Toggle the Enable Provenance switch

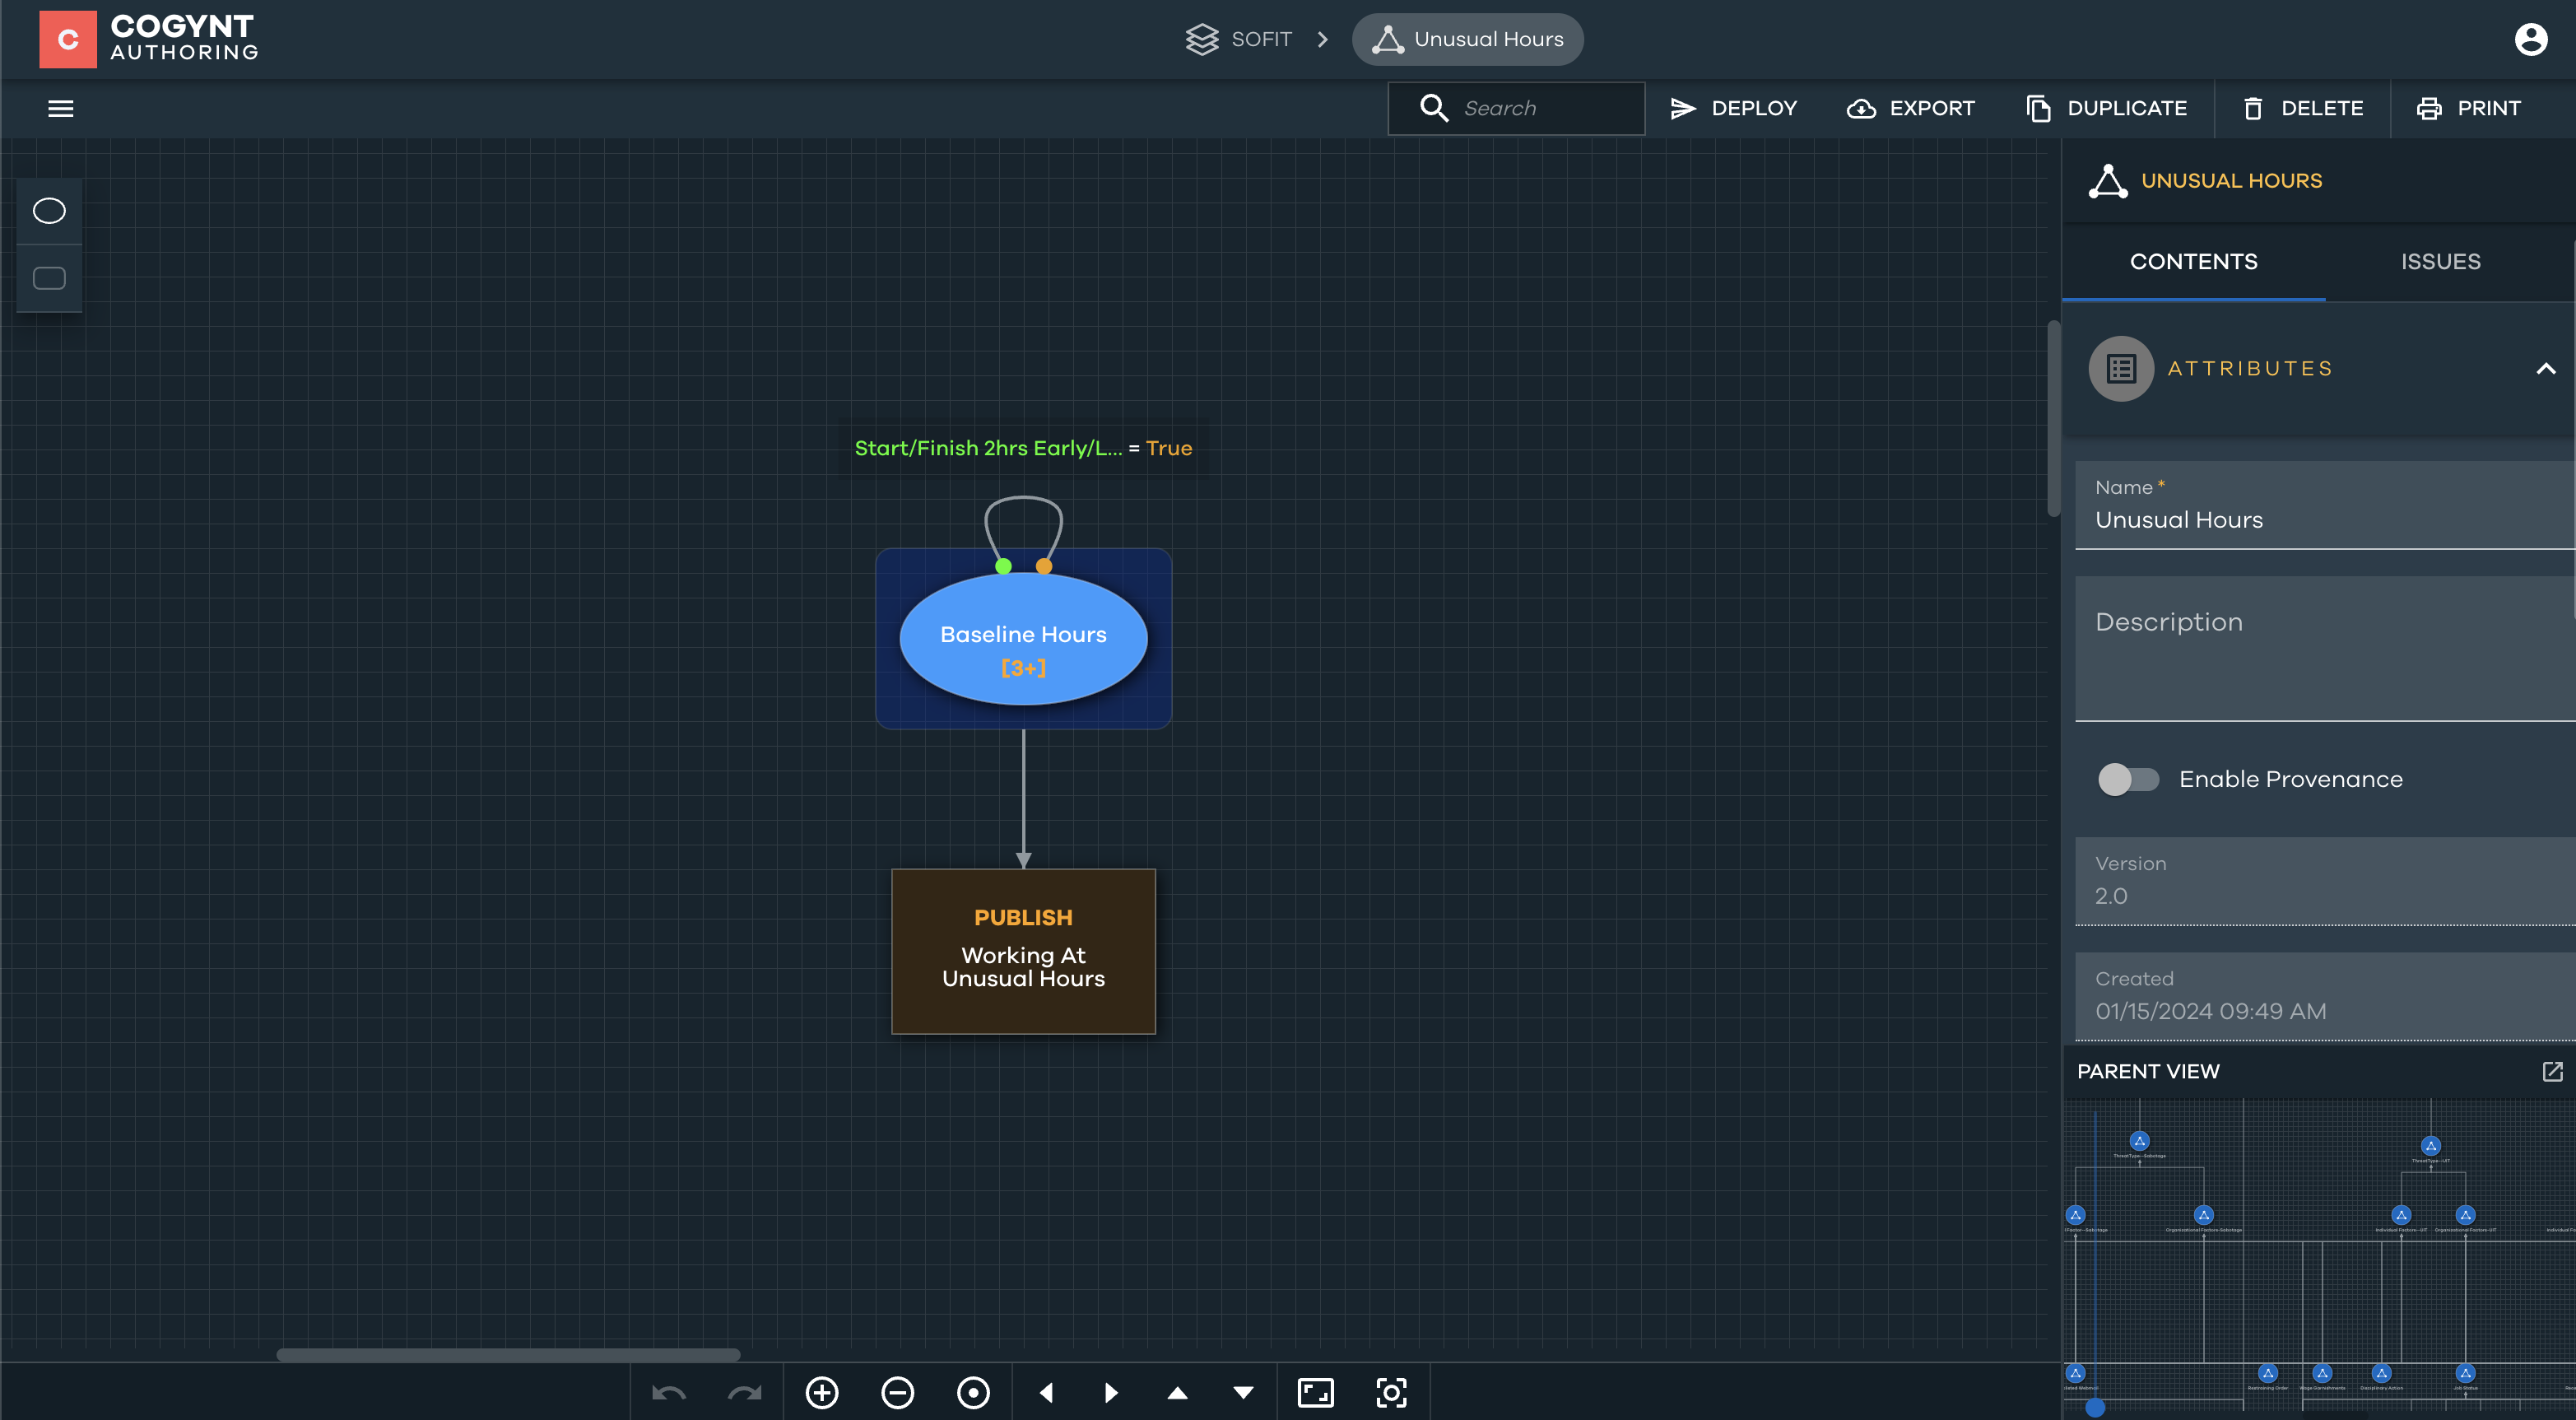2128,779
